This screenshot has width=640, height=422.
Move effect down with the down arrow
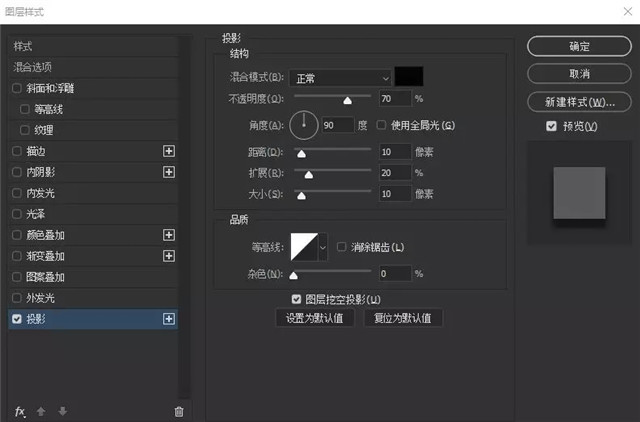click(62, 411)
